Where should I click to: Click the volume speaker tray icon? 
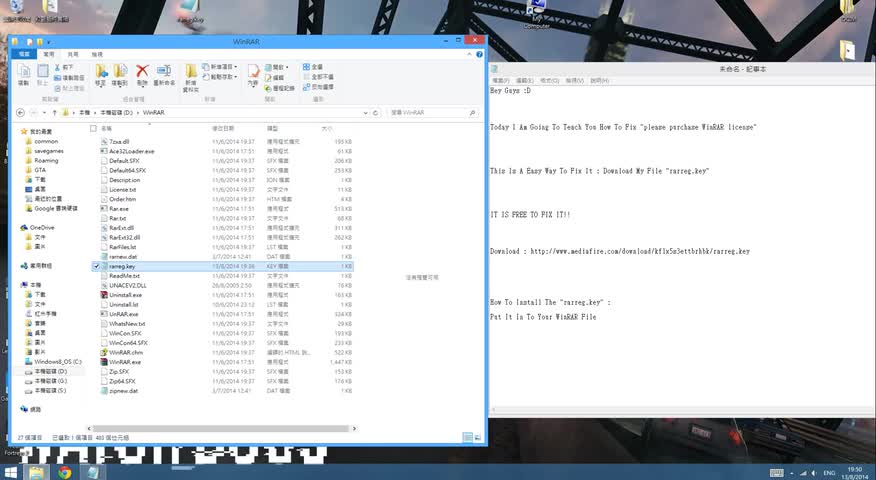tap(813, 473)
